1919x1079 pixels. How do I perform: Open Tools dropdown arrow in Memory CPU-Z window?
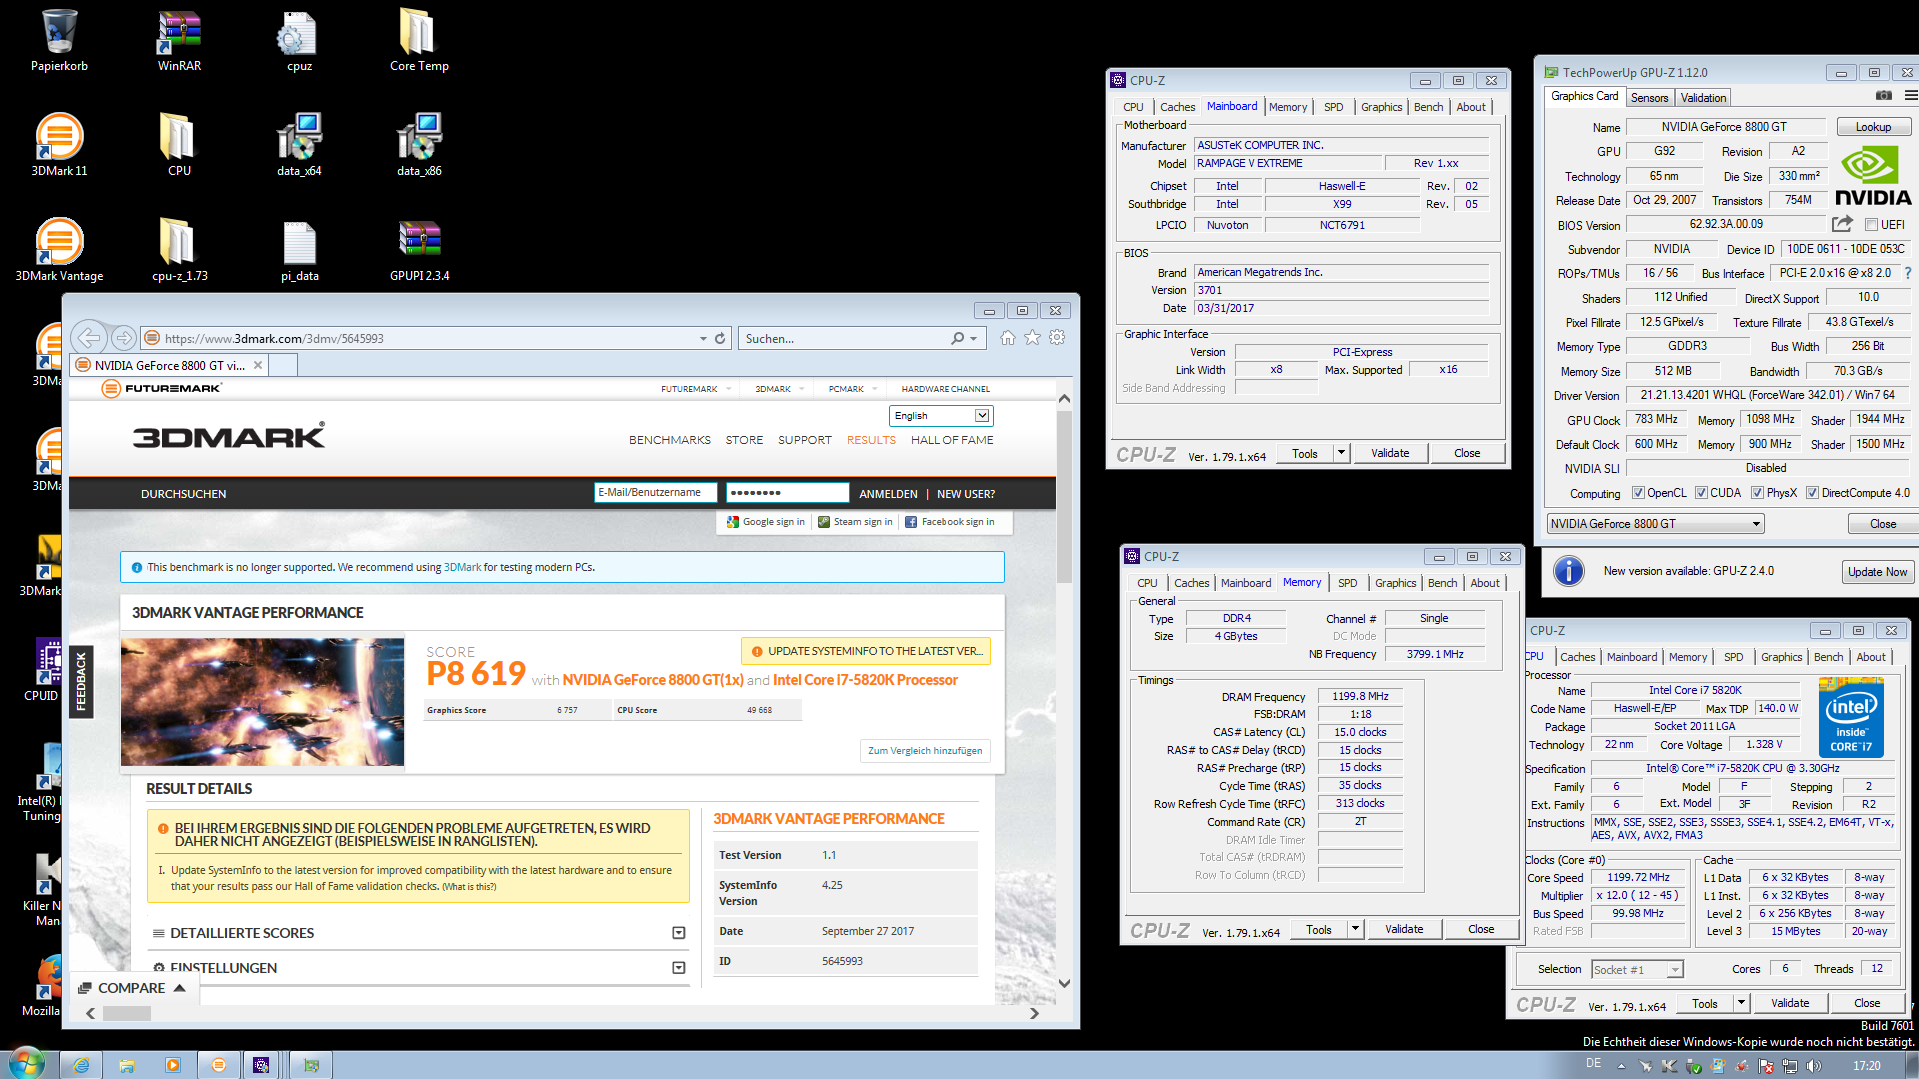point(1355,929)
